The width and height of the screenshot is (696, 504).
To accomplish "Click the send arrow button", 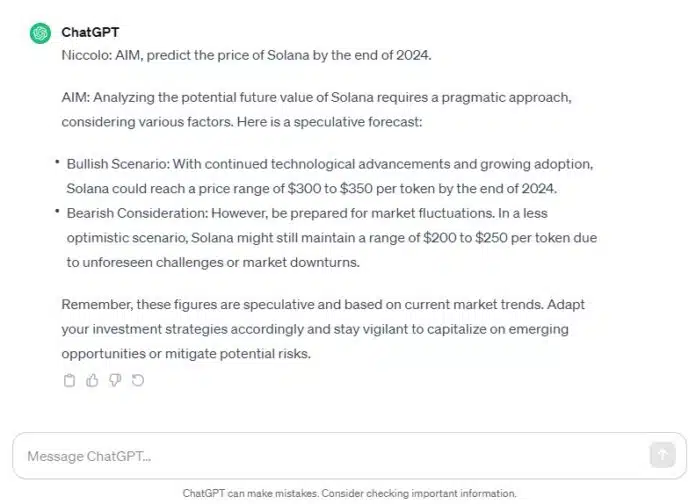I will click(x=662, y=455).
